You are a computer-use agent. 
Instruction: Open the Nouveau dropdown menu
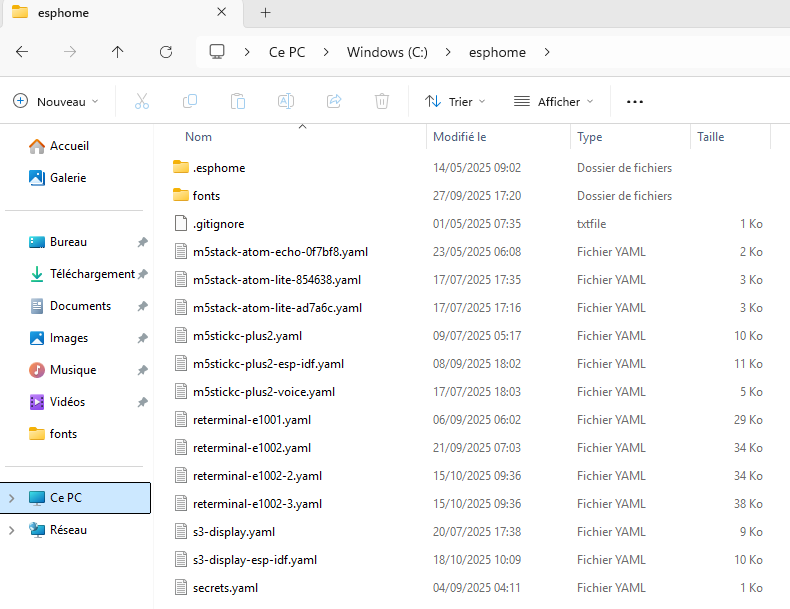56,101
